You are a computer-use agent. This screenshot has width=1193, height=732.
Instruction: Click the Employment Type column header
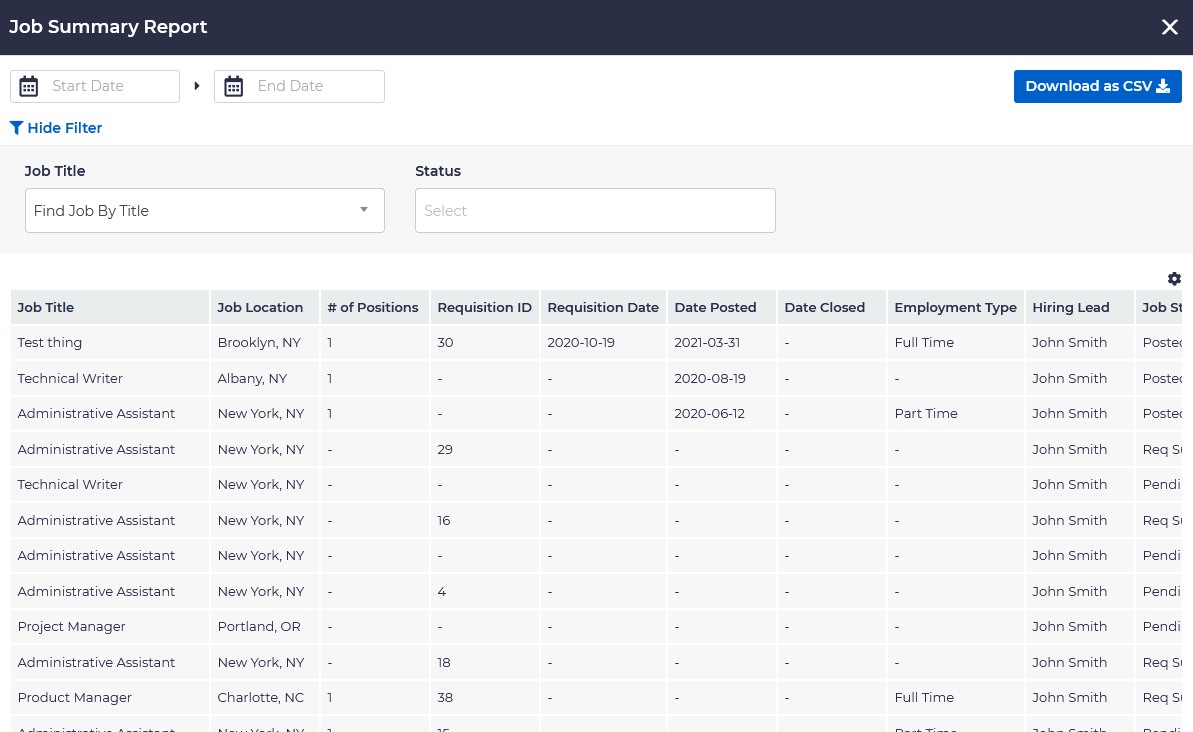click(x=955, y=308)
